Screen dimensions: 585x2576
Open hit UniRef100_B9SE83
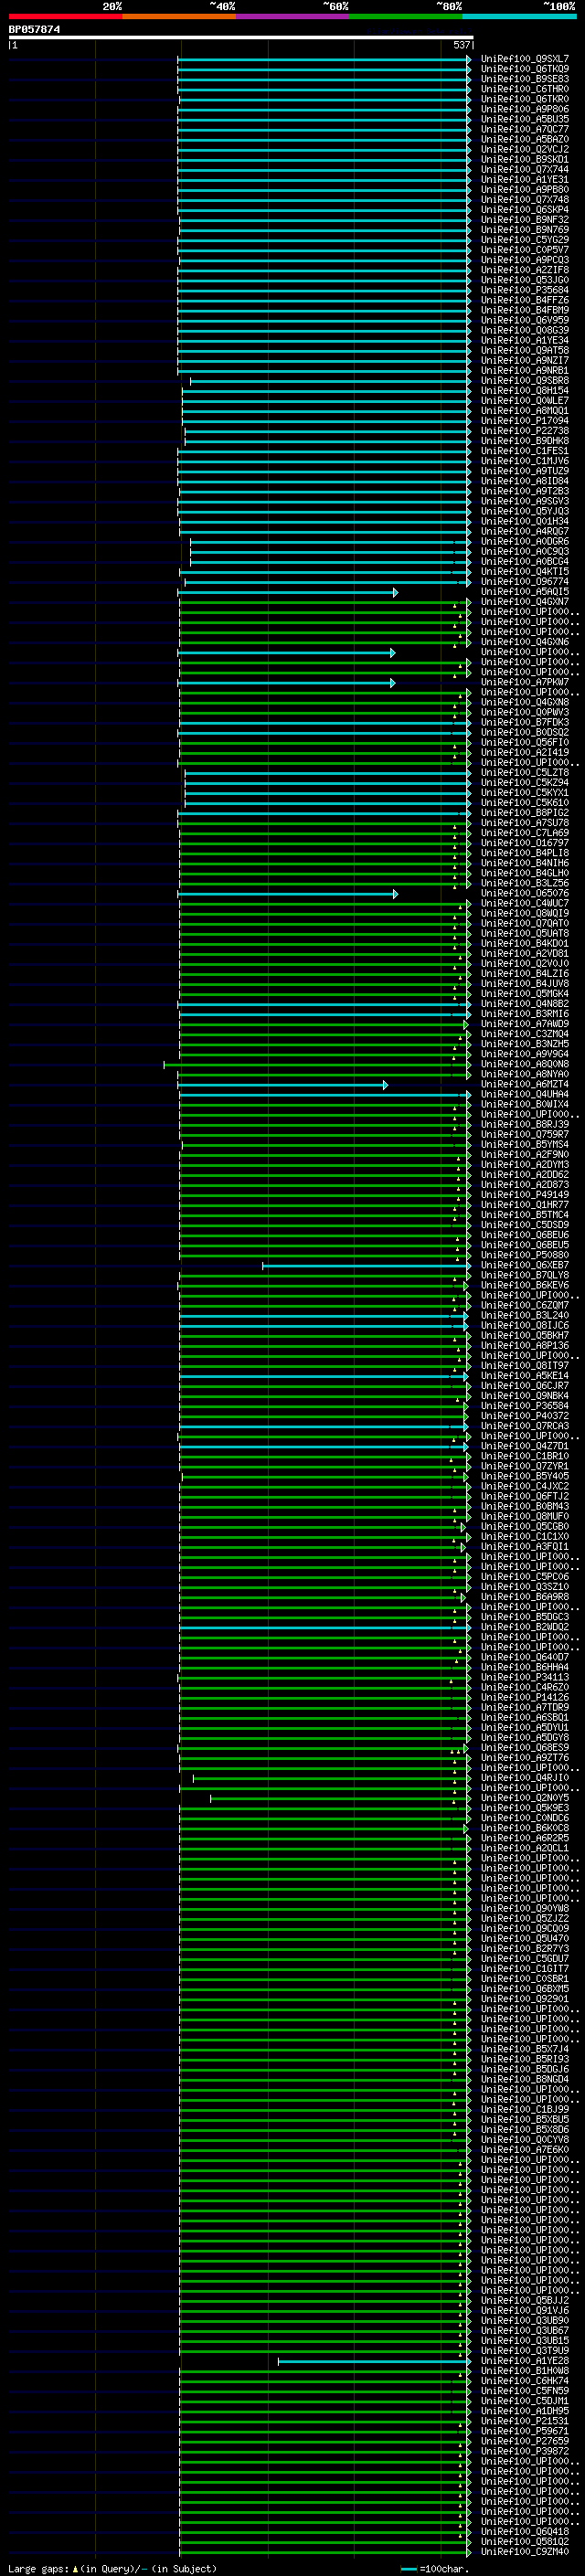(525, 79)
